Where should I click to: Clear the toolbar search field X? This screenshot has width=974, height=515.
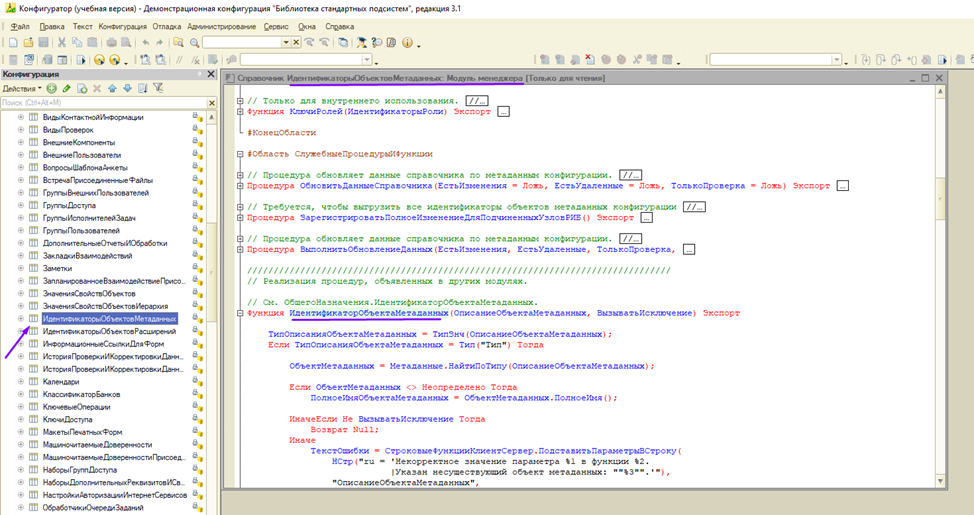296,43
